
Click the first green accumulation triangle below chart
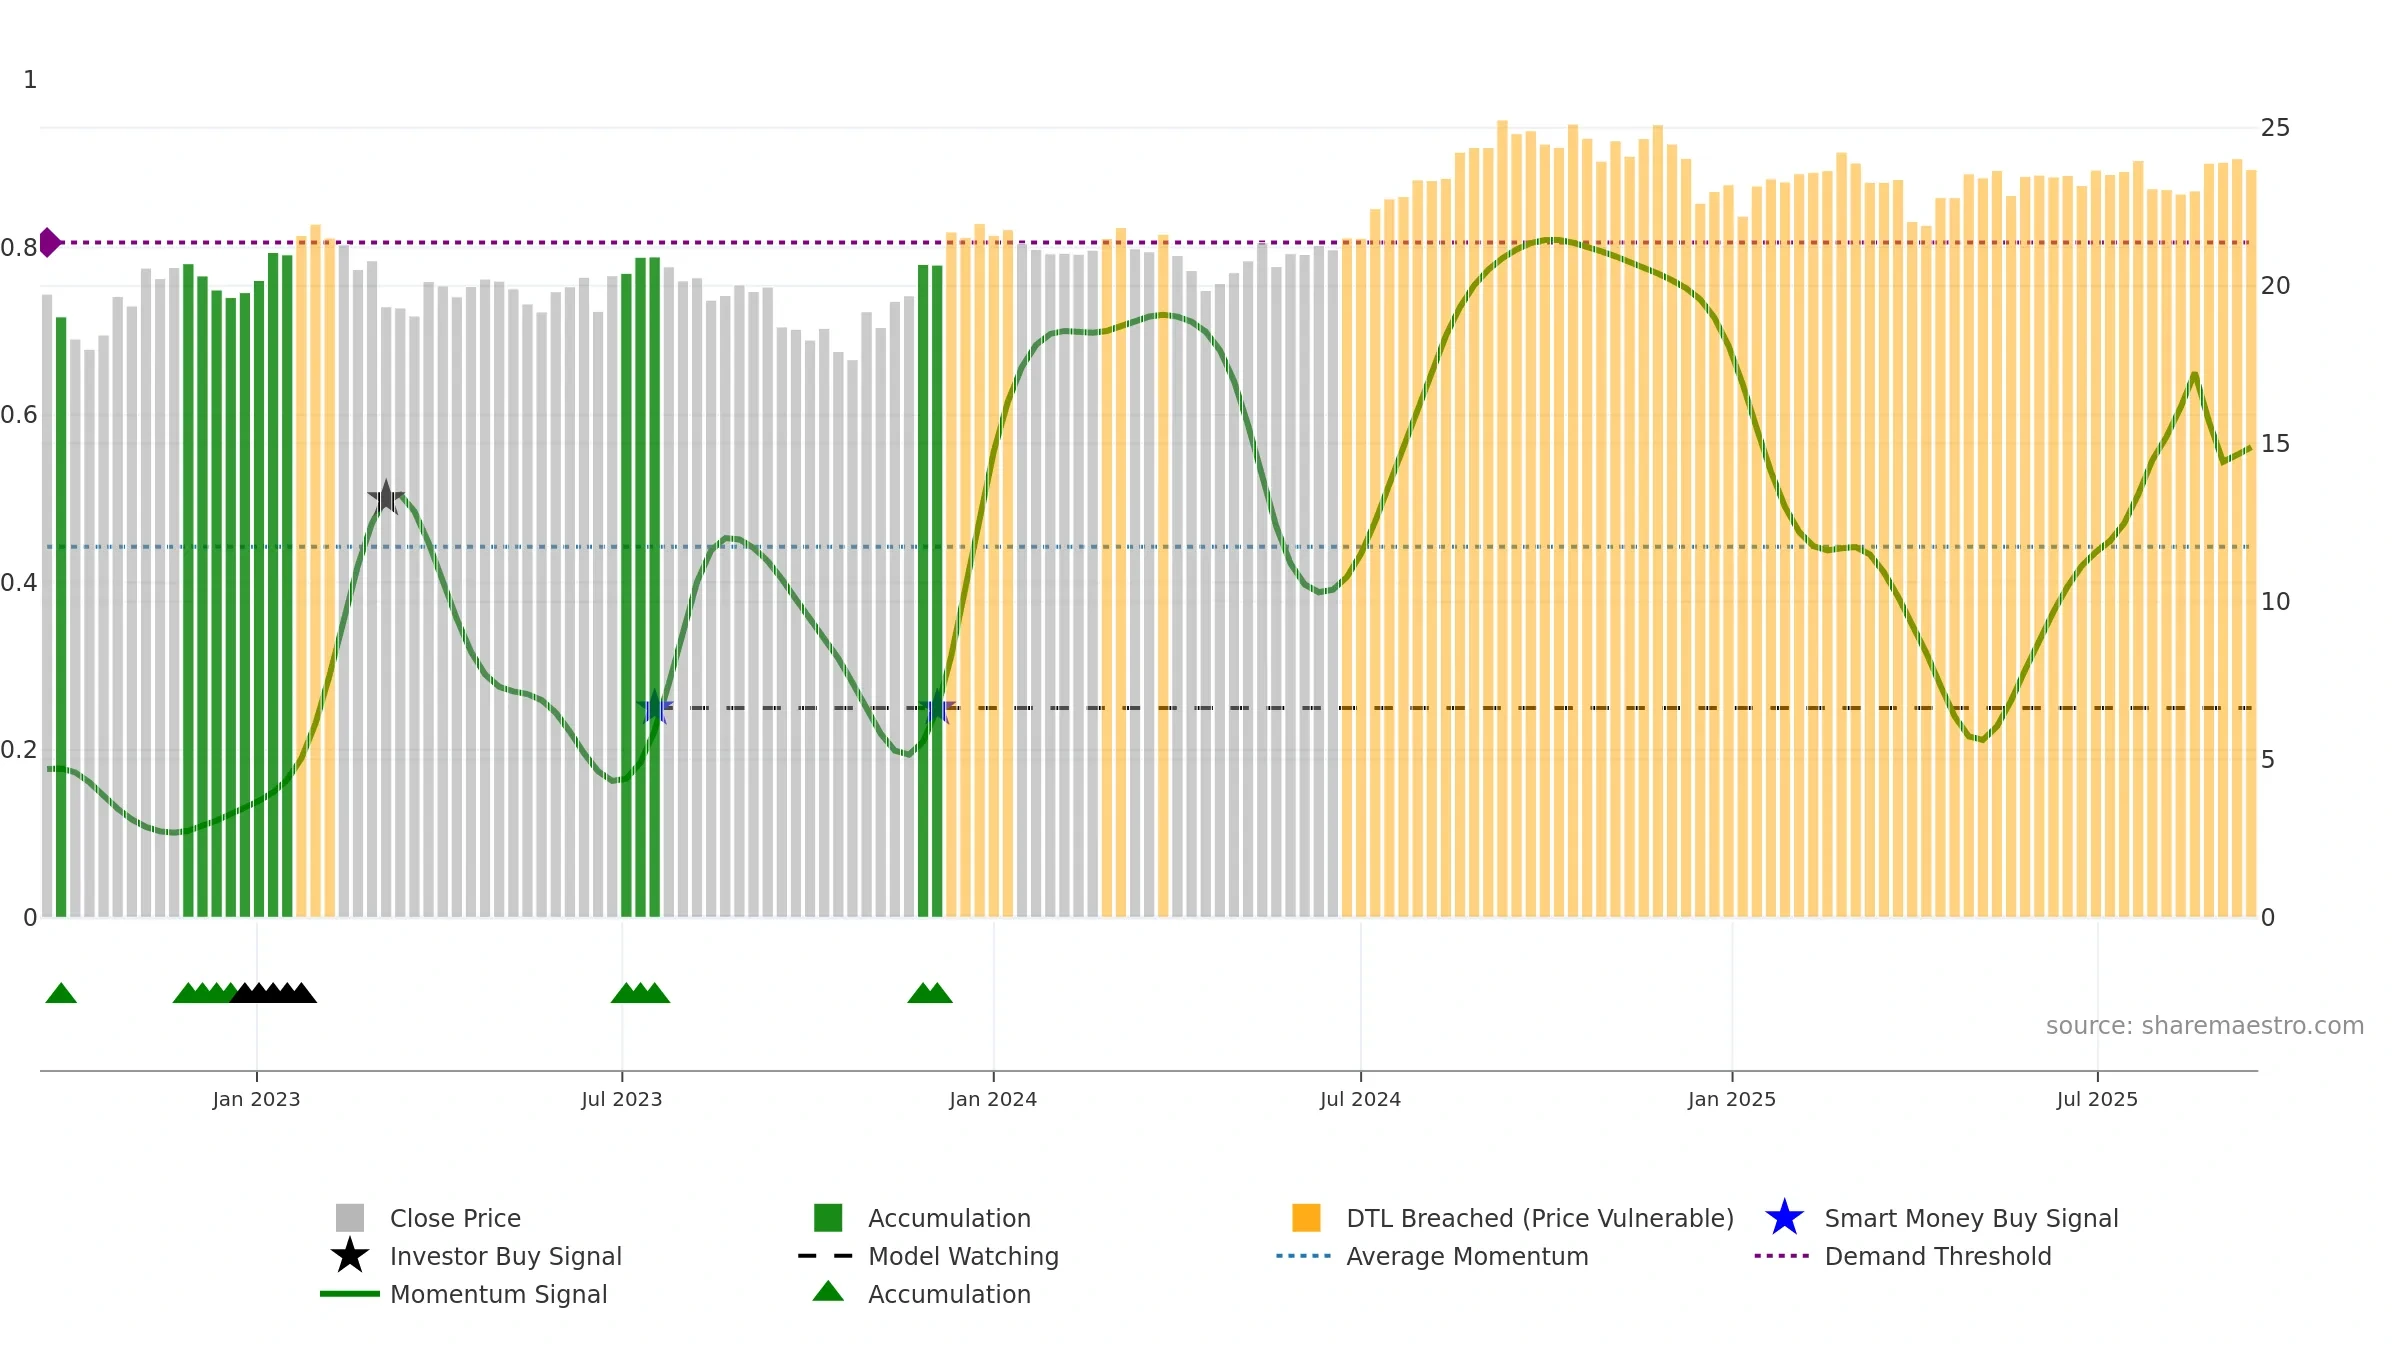click(x=61, y=993)
